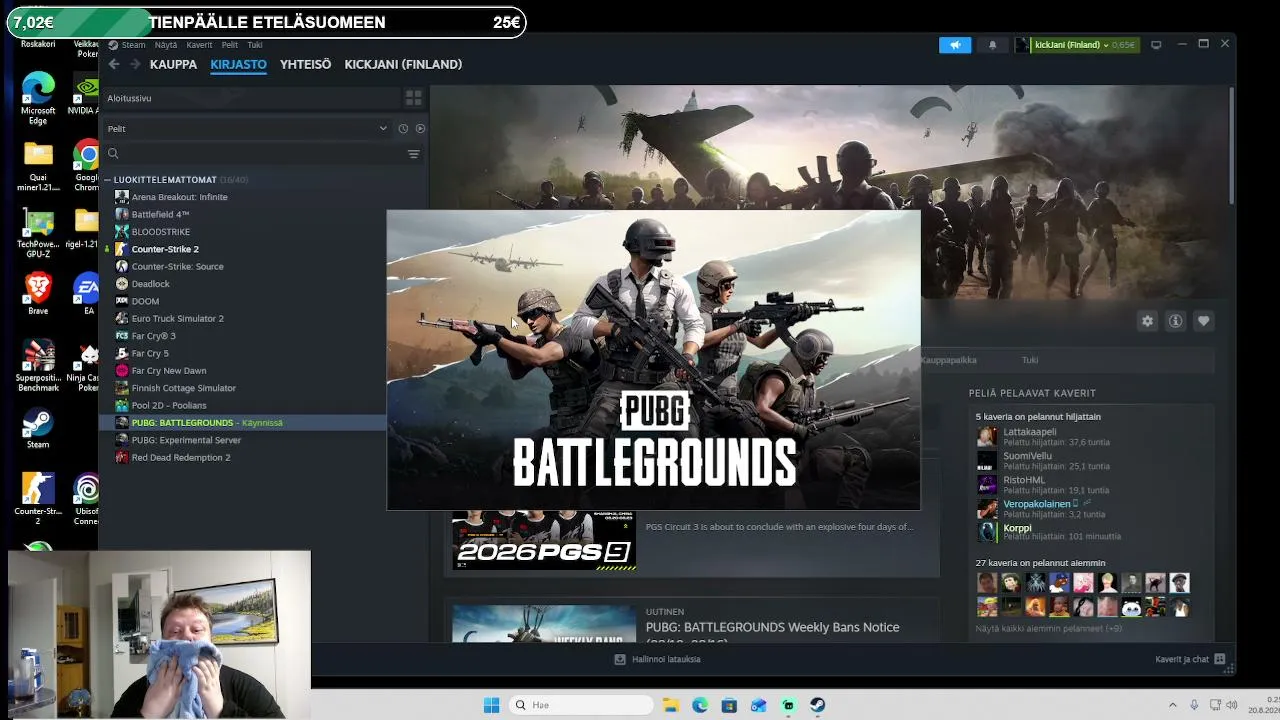Select Battlefield 4 in library list
The height and width of the screenshot is (720, 1280).
pyautogui.click(x=160, y=214)
